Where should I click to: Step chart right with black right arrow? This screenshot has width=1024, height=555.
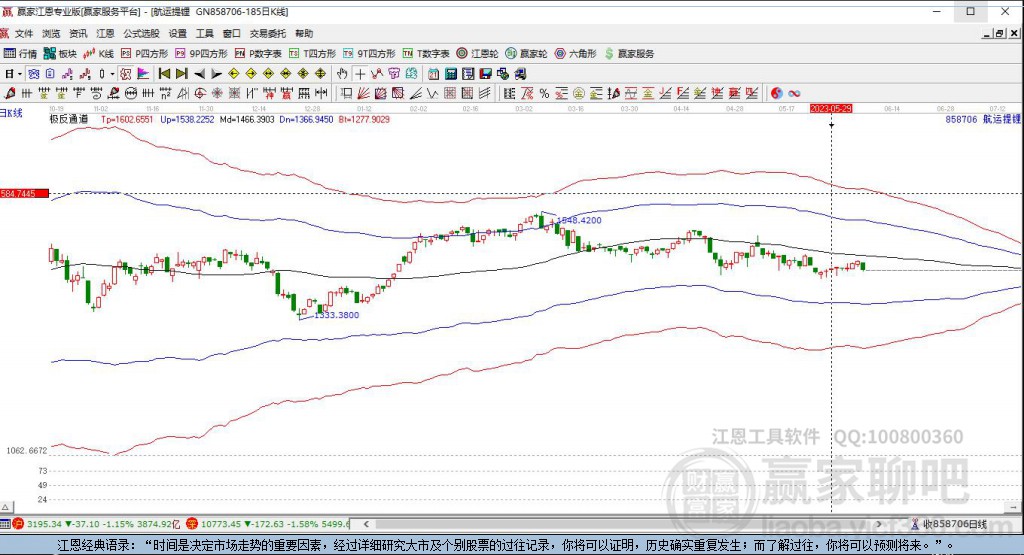[217, 74]
